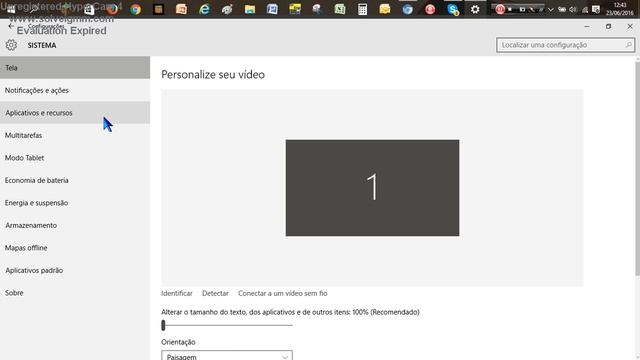Image resolution: width=640 pixels, height=360 pixels.
Task: Select the Tela category
Action: click(x=75, y=68)
